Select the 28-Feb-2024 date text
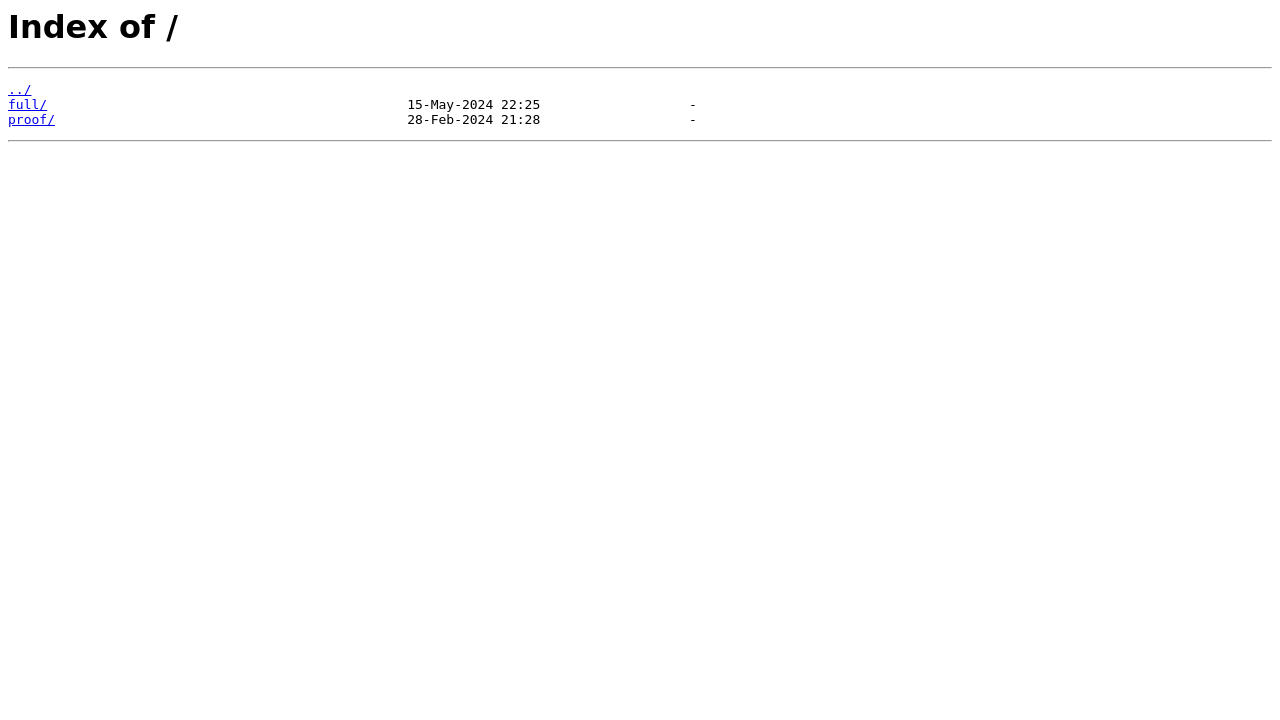Screen dimensions: 1280x720 click(450, 120)
